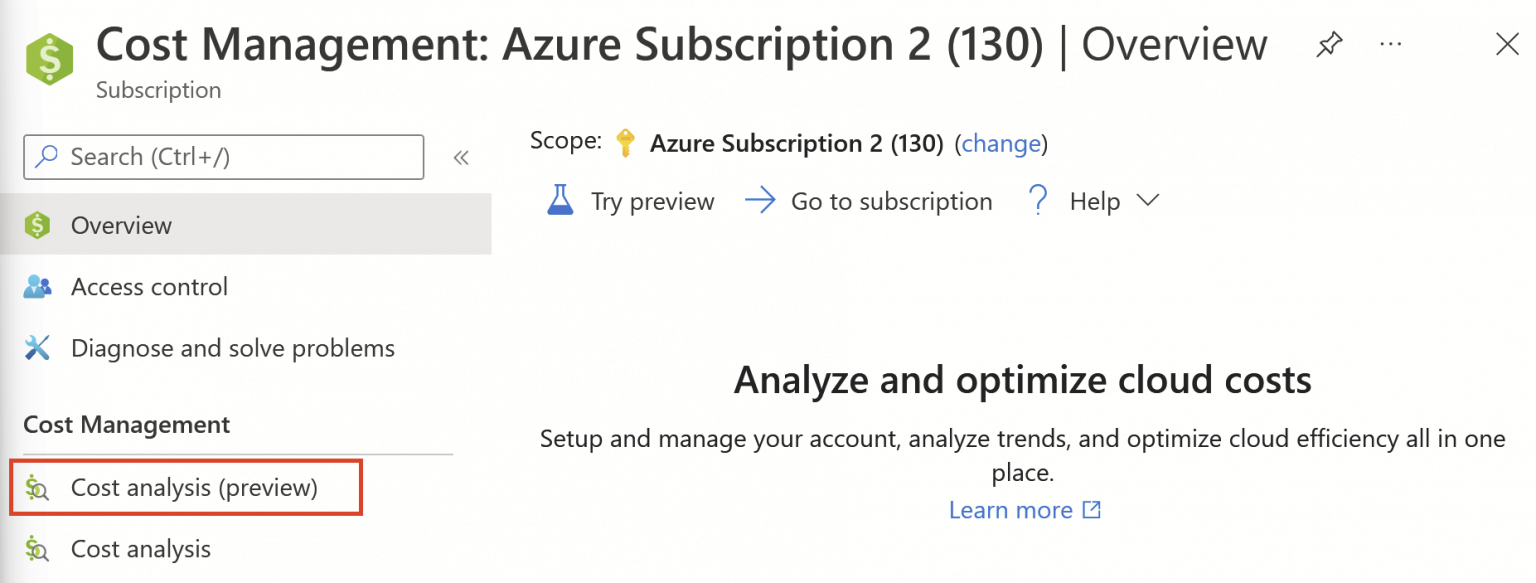Viewport: 1536px width, 583px height.
Task: Click the key icon beside the scope name
Action: click(x=626, y=143)
